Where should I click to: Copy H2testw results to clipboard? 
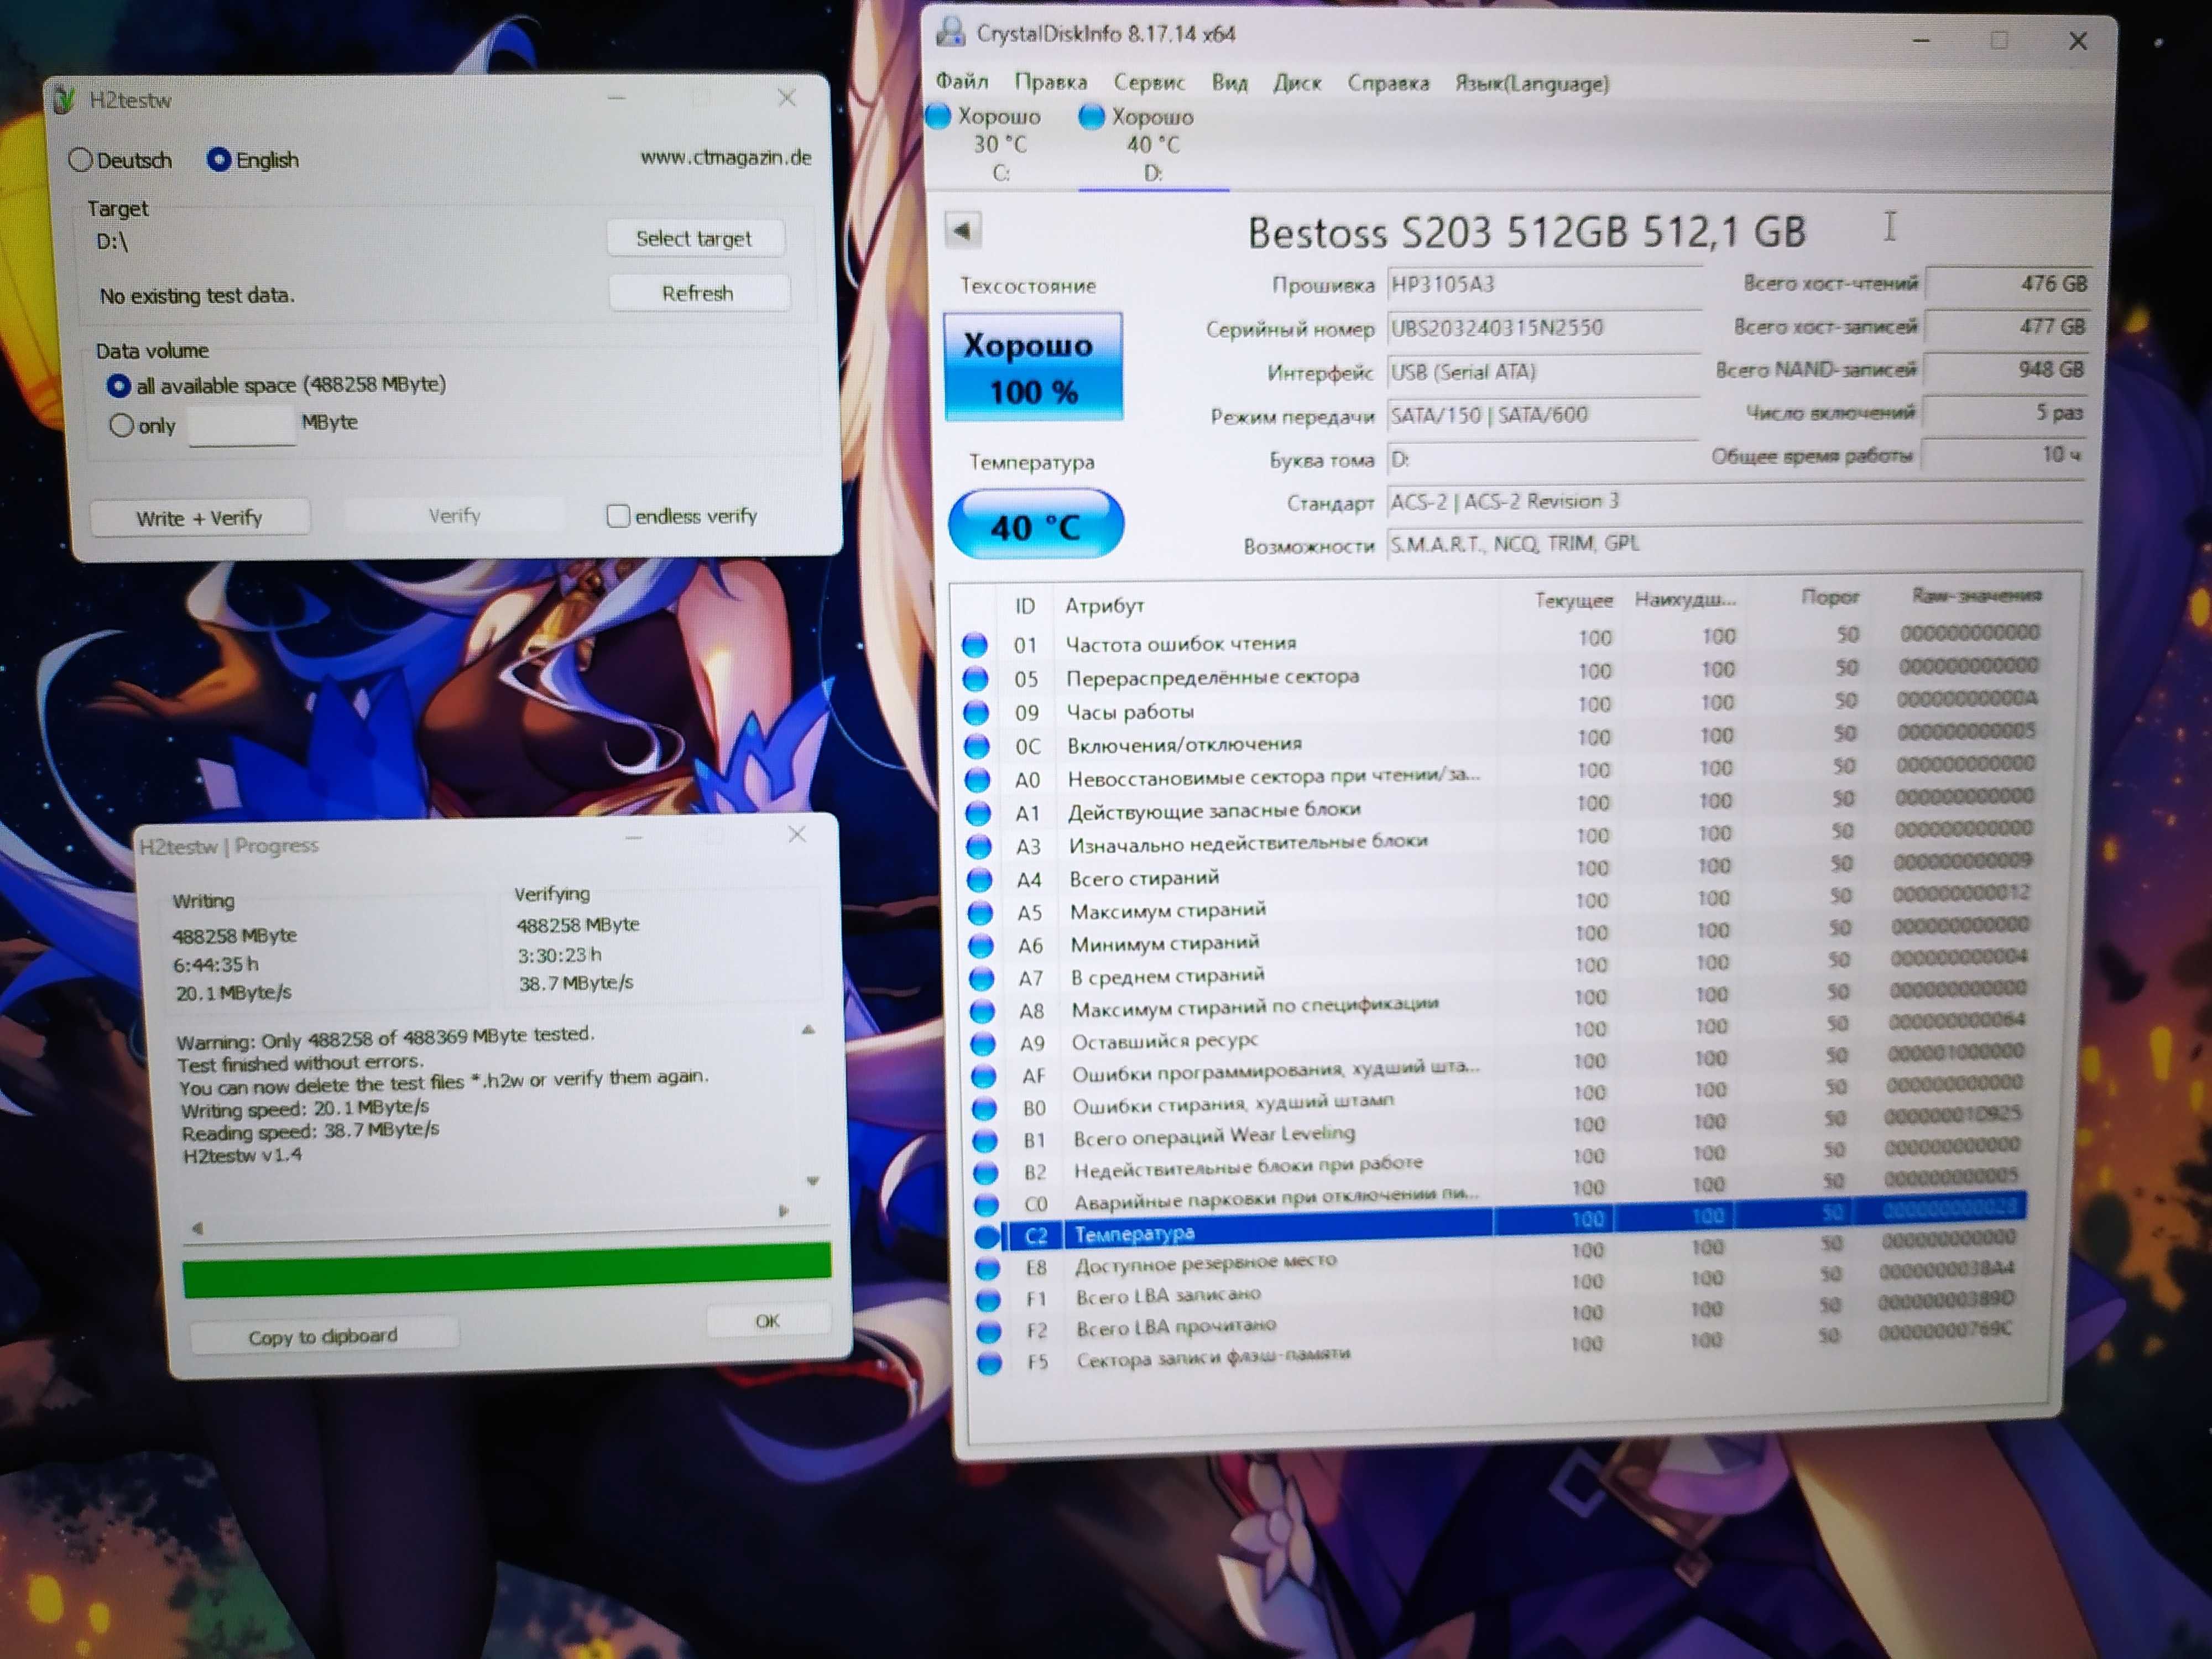point(323,1336)
